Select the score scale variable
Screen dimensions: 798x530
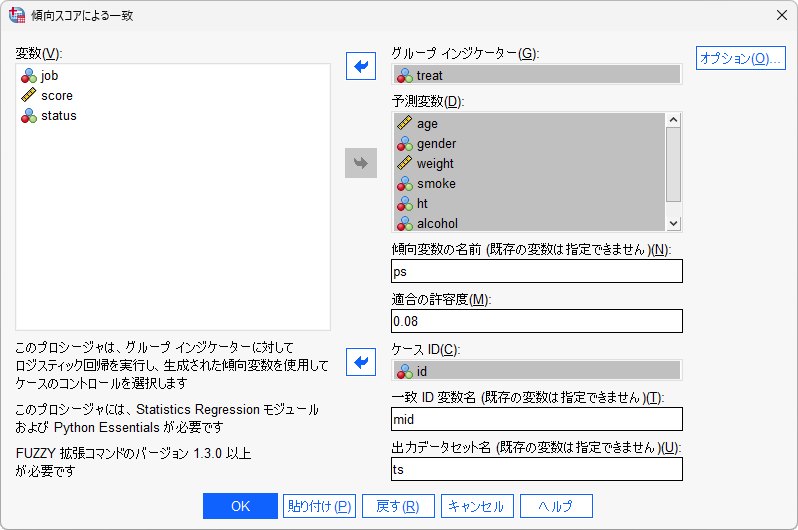(57, 95)
